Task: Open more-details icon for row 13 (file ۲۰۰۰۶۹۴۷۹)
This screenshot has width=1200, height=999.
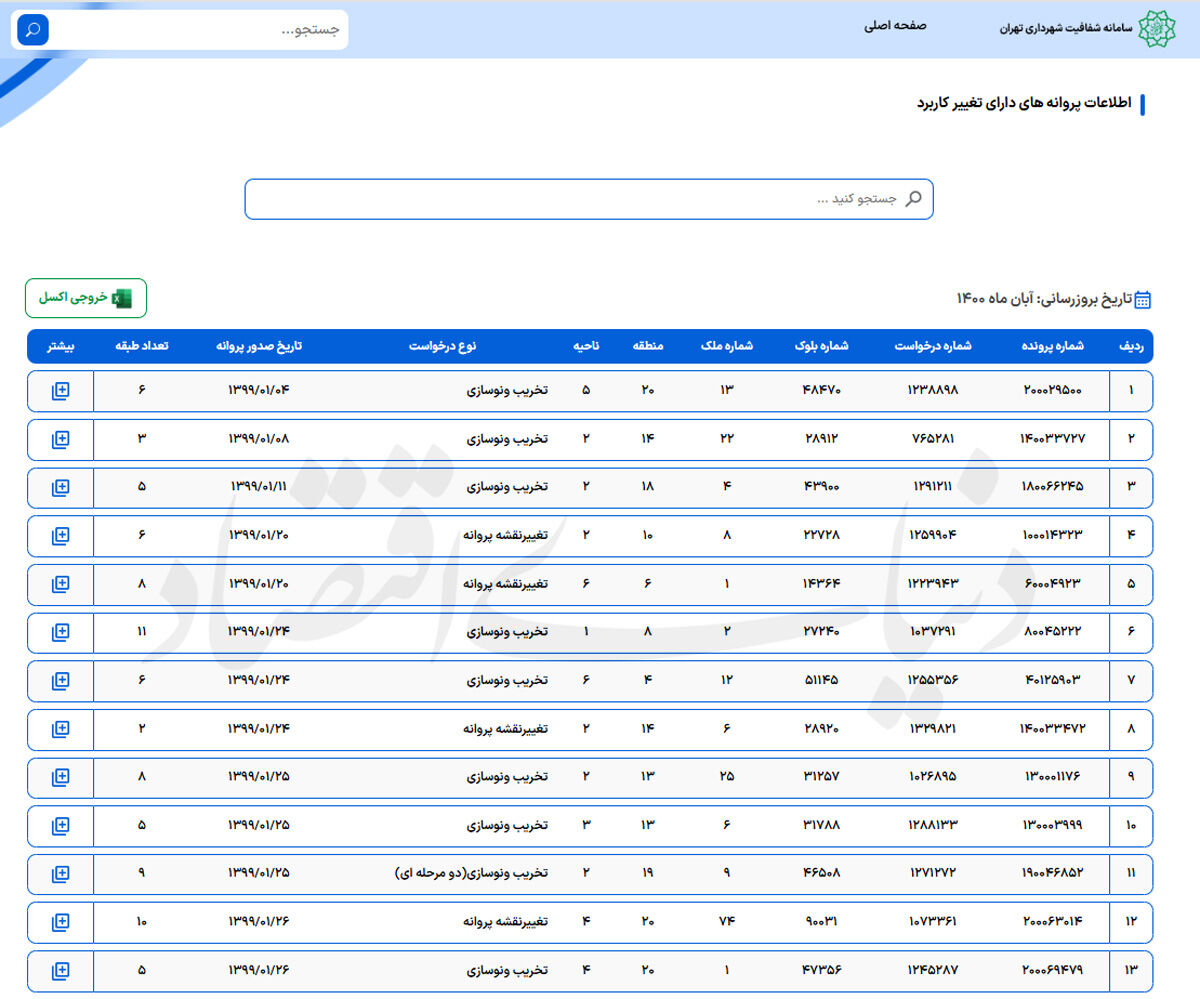Action: [61, 970]
